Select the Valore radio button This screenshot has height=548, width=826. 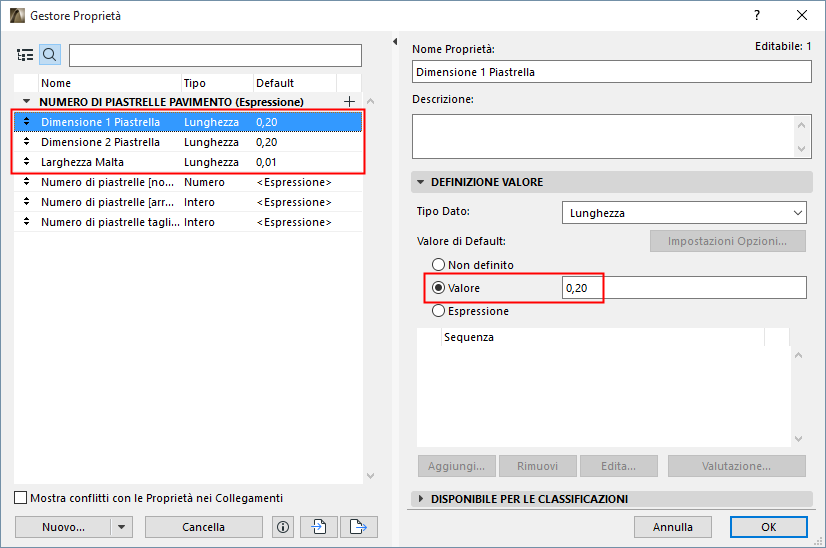point(438,288)
